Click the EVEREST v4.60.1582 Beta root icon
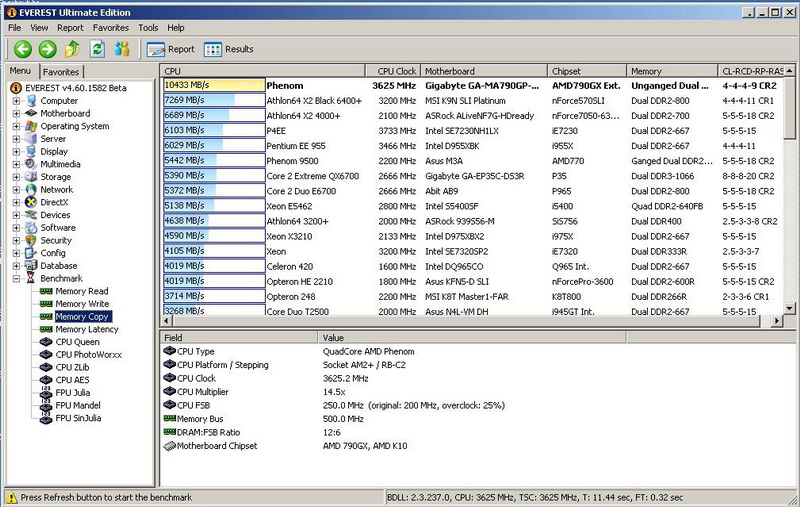The width and height of the screenshot is (800, 507). click(16, 88)
